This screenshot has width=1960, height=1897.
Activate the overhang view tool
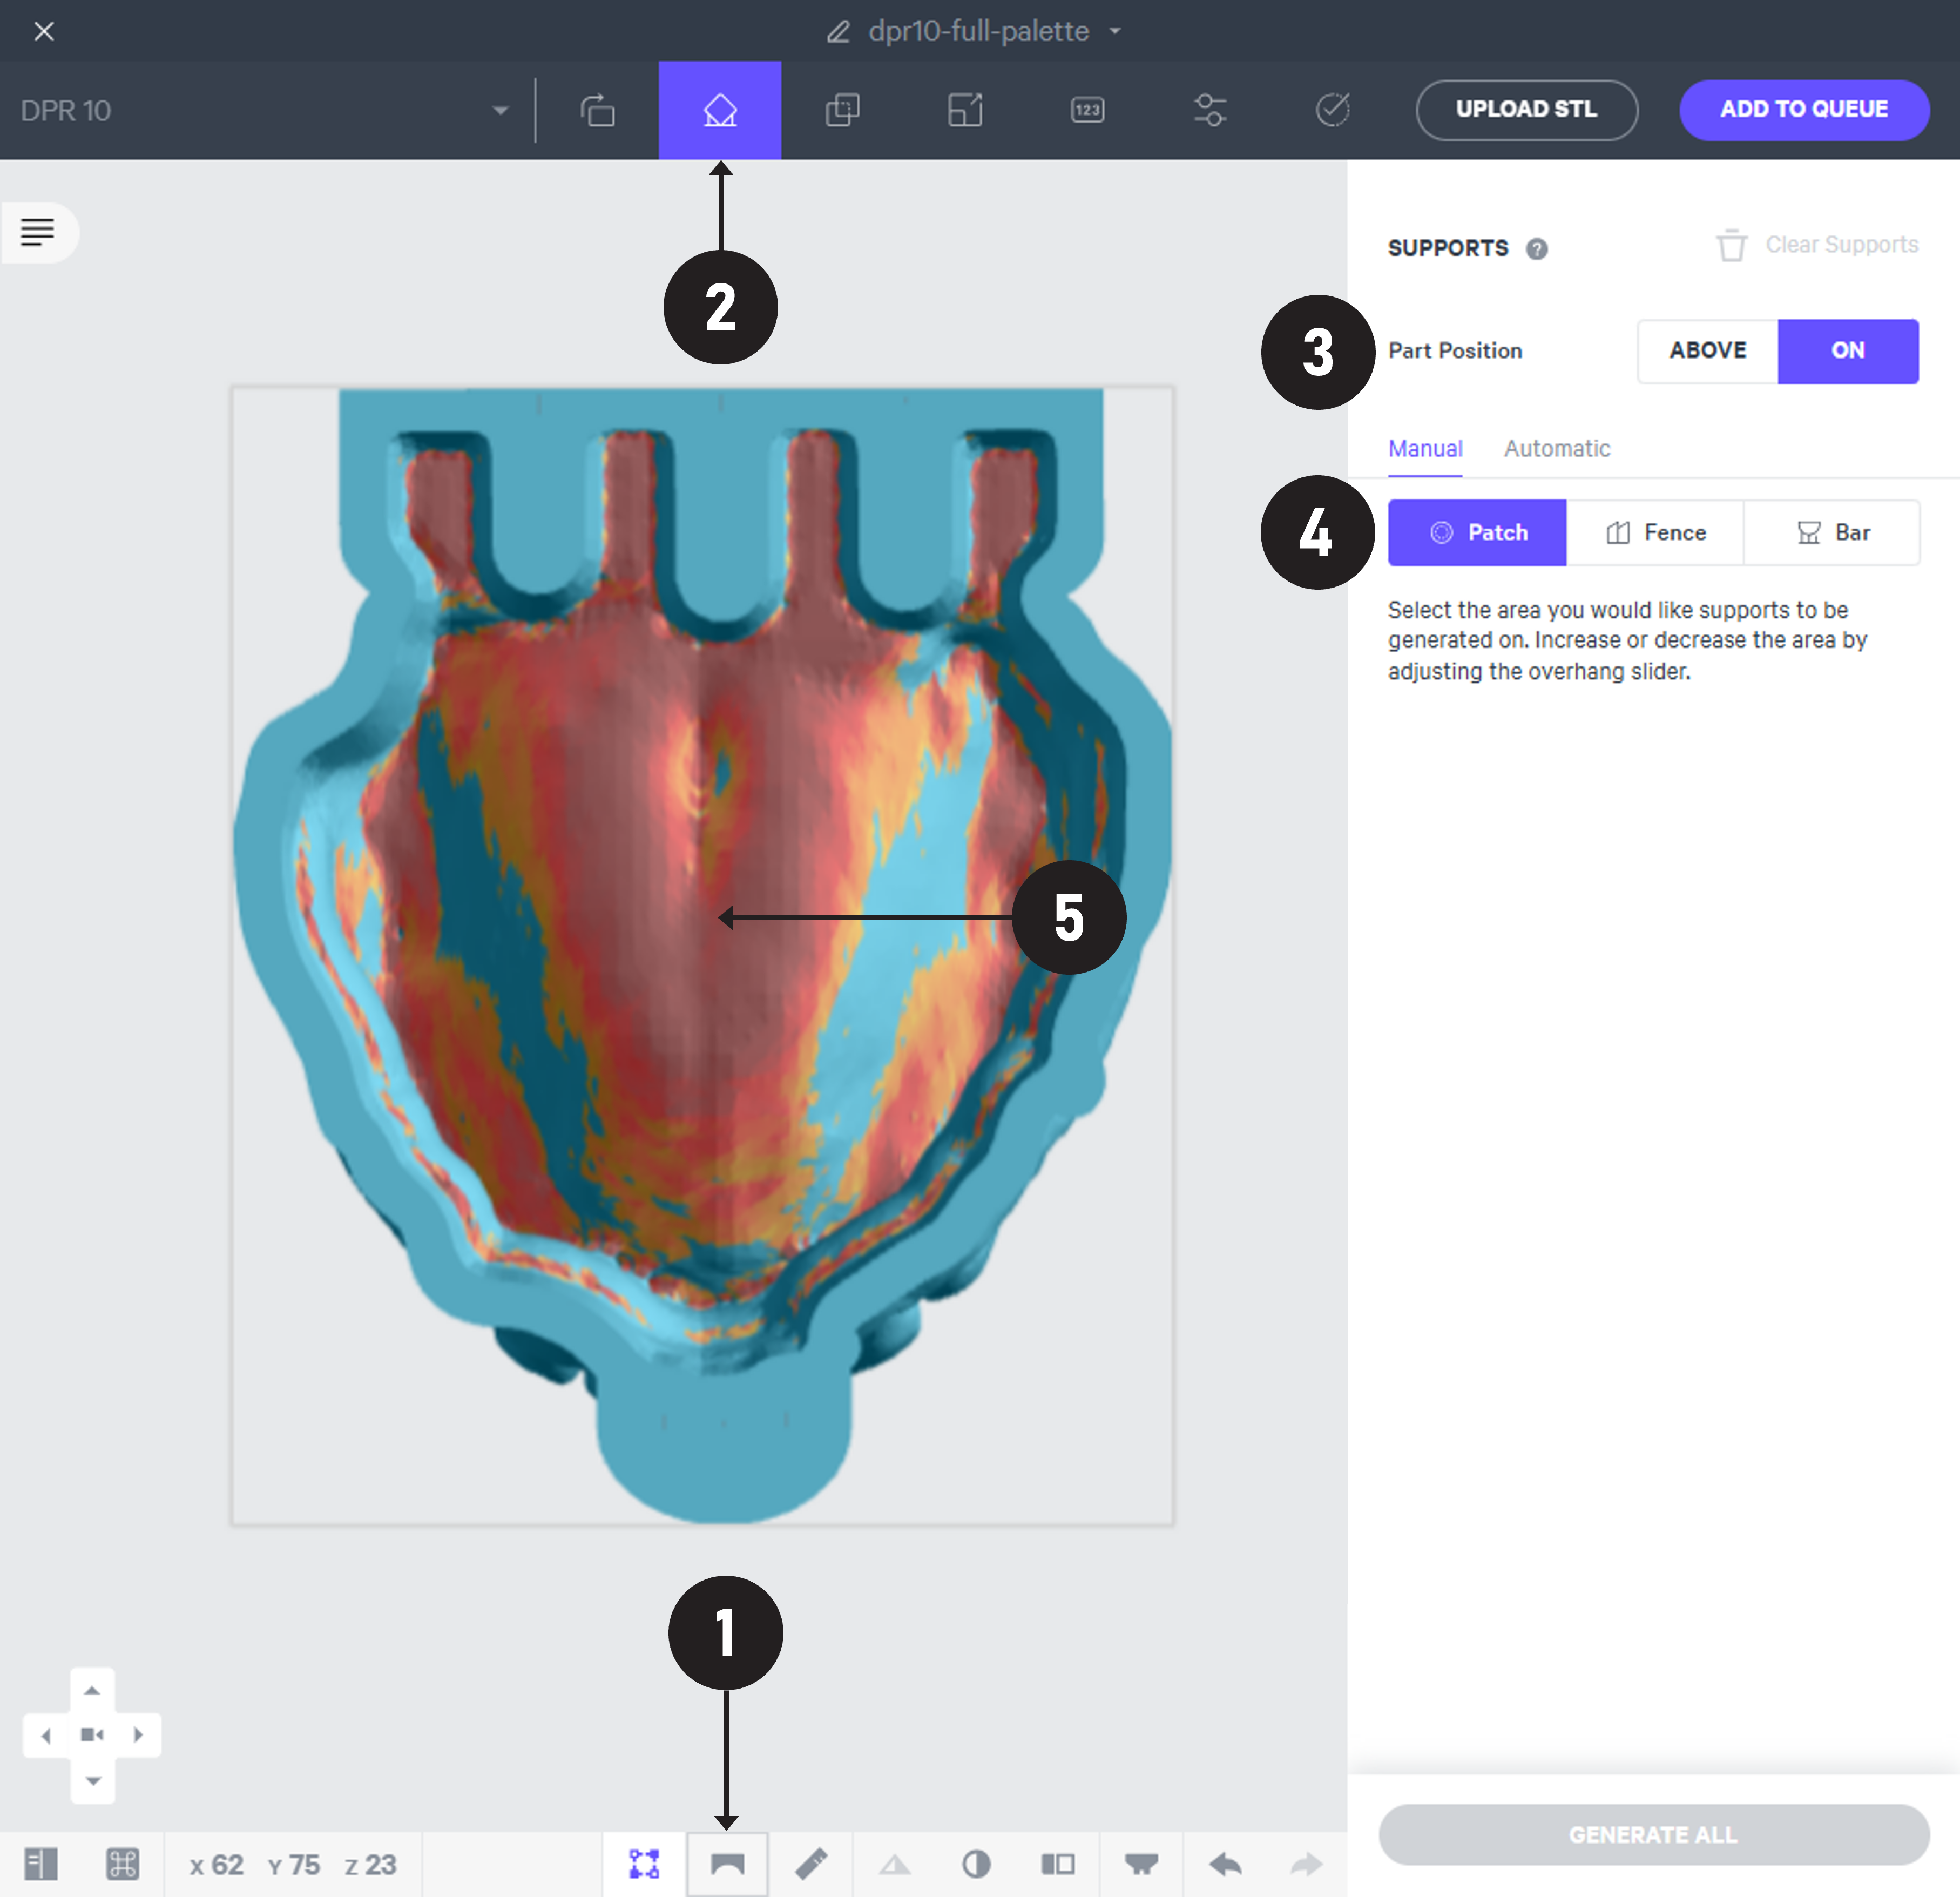pyautogui.click(x=727, y=1864)
